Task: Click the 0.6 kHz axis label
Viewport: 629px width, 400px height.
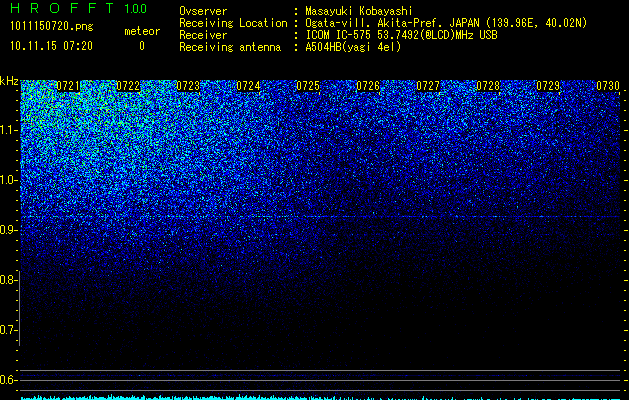Action: (8, 380)
